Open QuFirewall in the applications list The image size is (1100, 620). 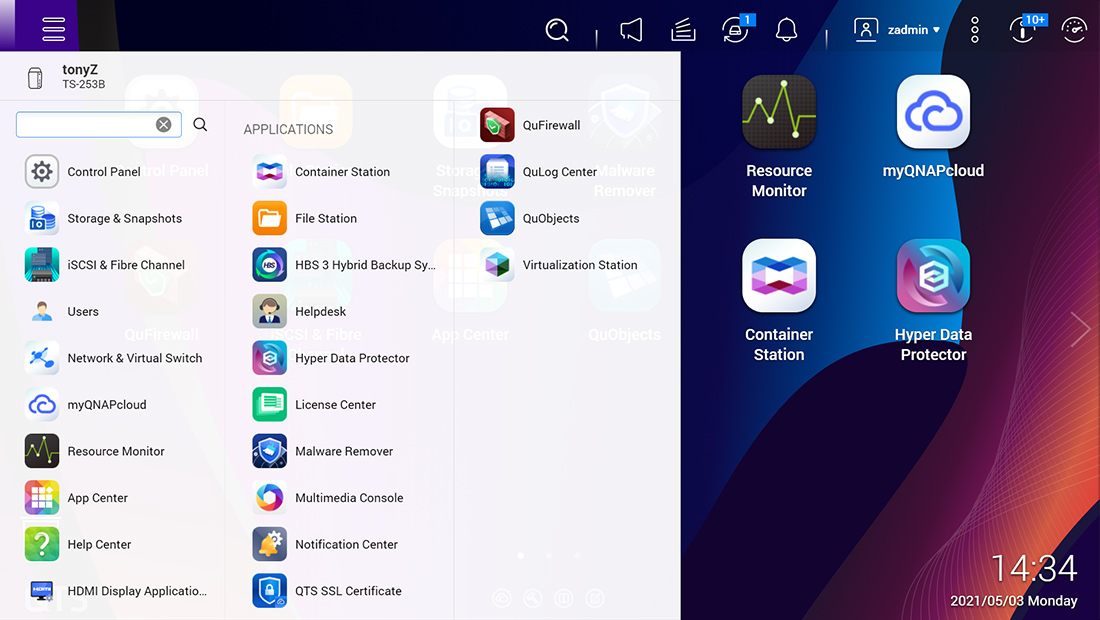coord(549,125)
